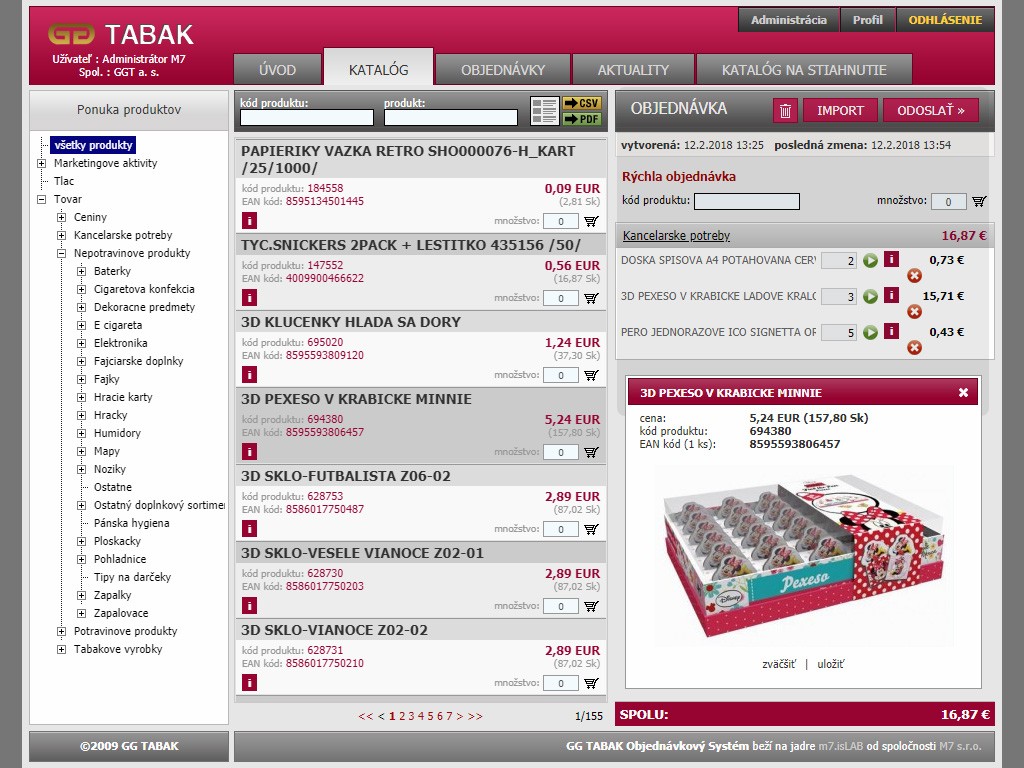1024x768 pixels.
Task: Click quick order množstvo field
Action: tap(948, 201)
